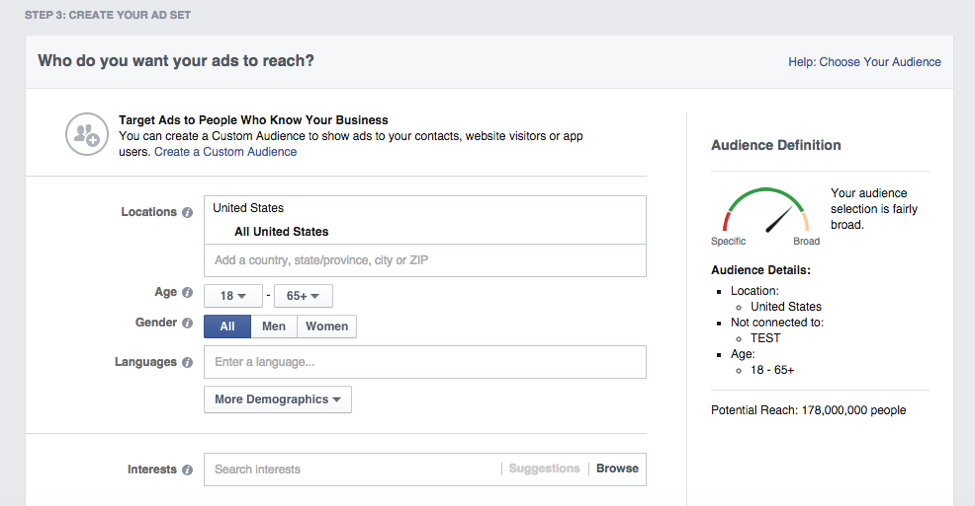Select All genders toggle
975x506 pixels.
pyautogui.click(x=227, y=326)
